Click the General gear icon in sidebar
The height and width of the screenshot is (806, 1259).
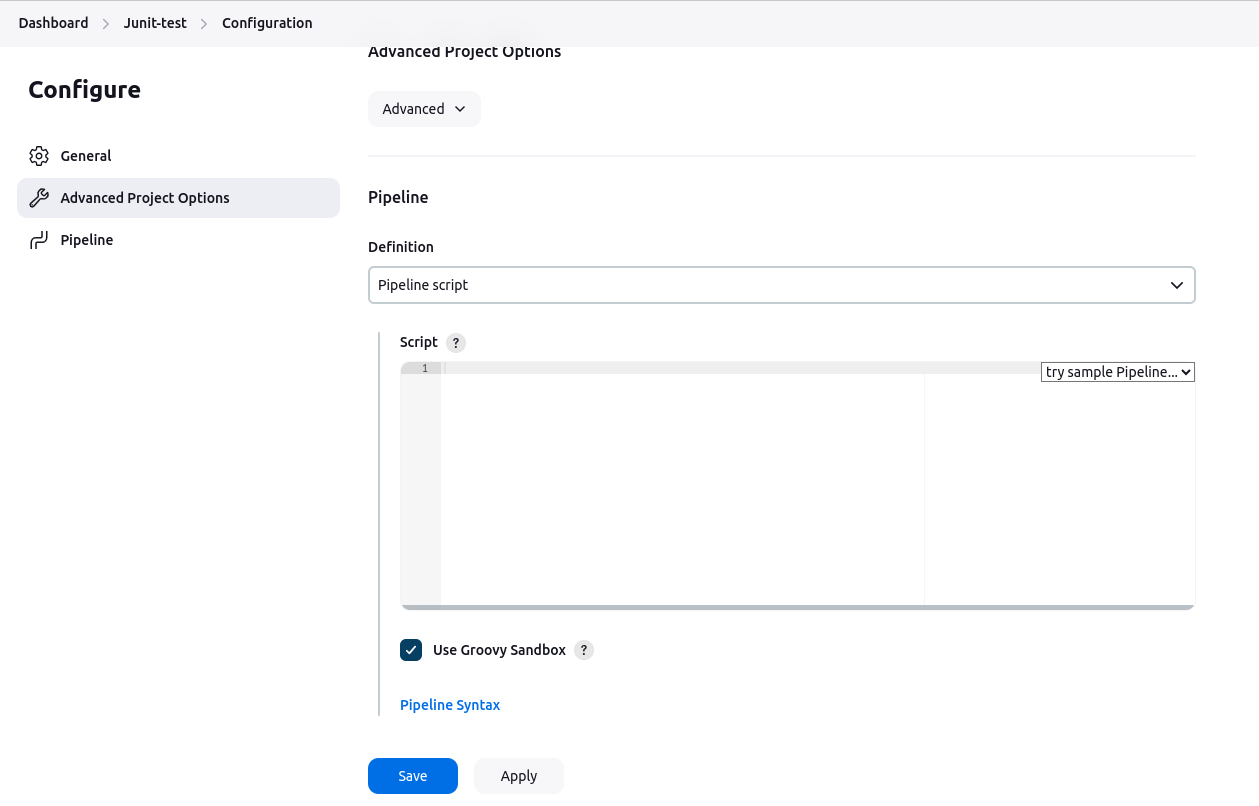(x=39, y=156)
